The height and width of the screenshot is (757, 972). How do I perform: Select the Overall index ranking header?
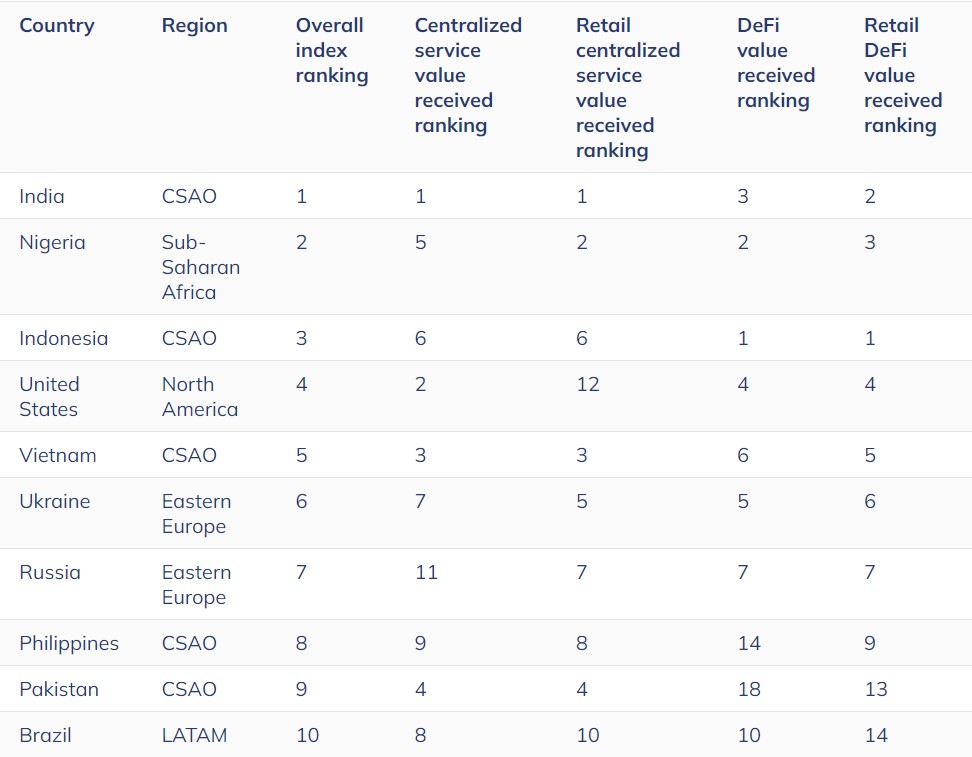pyautogui.click(x=331, y=50)
